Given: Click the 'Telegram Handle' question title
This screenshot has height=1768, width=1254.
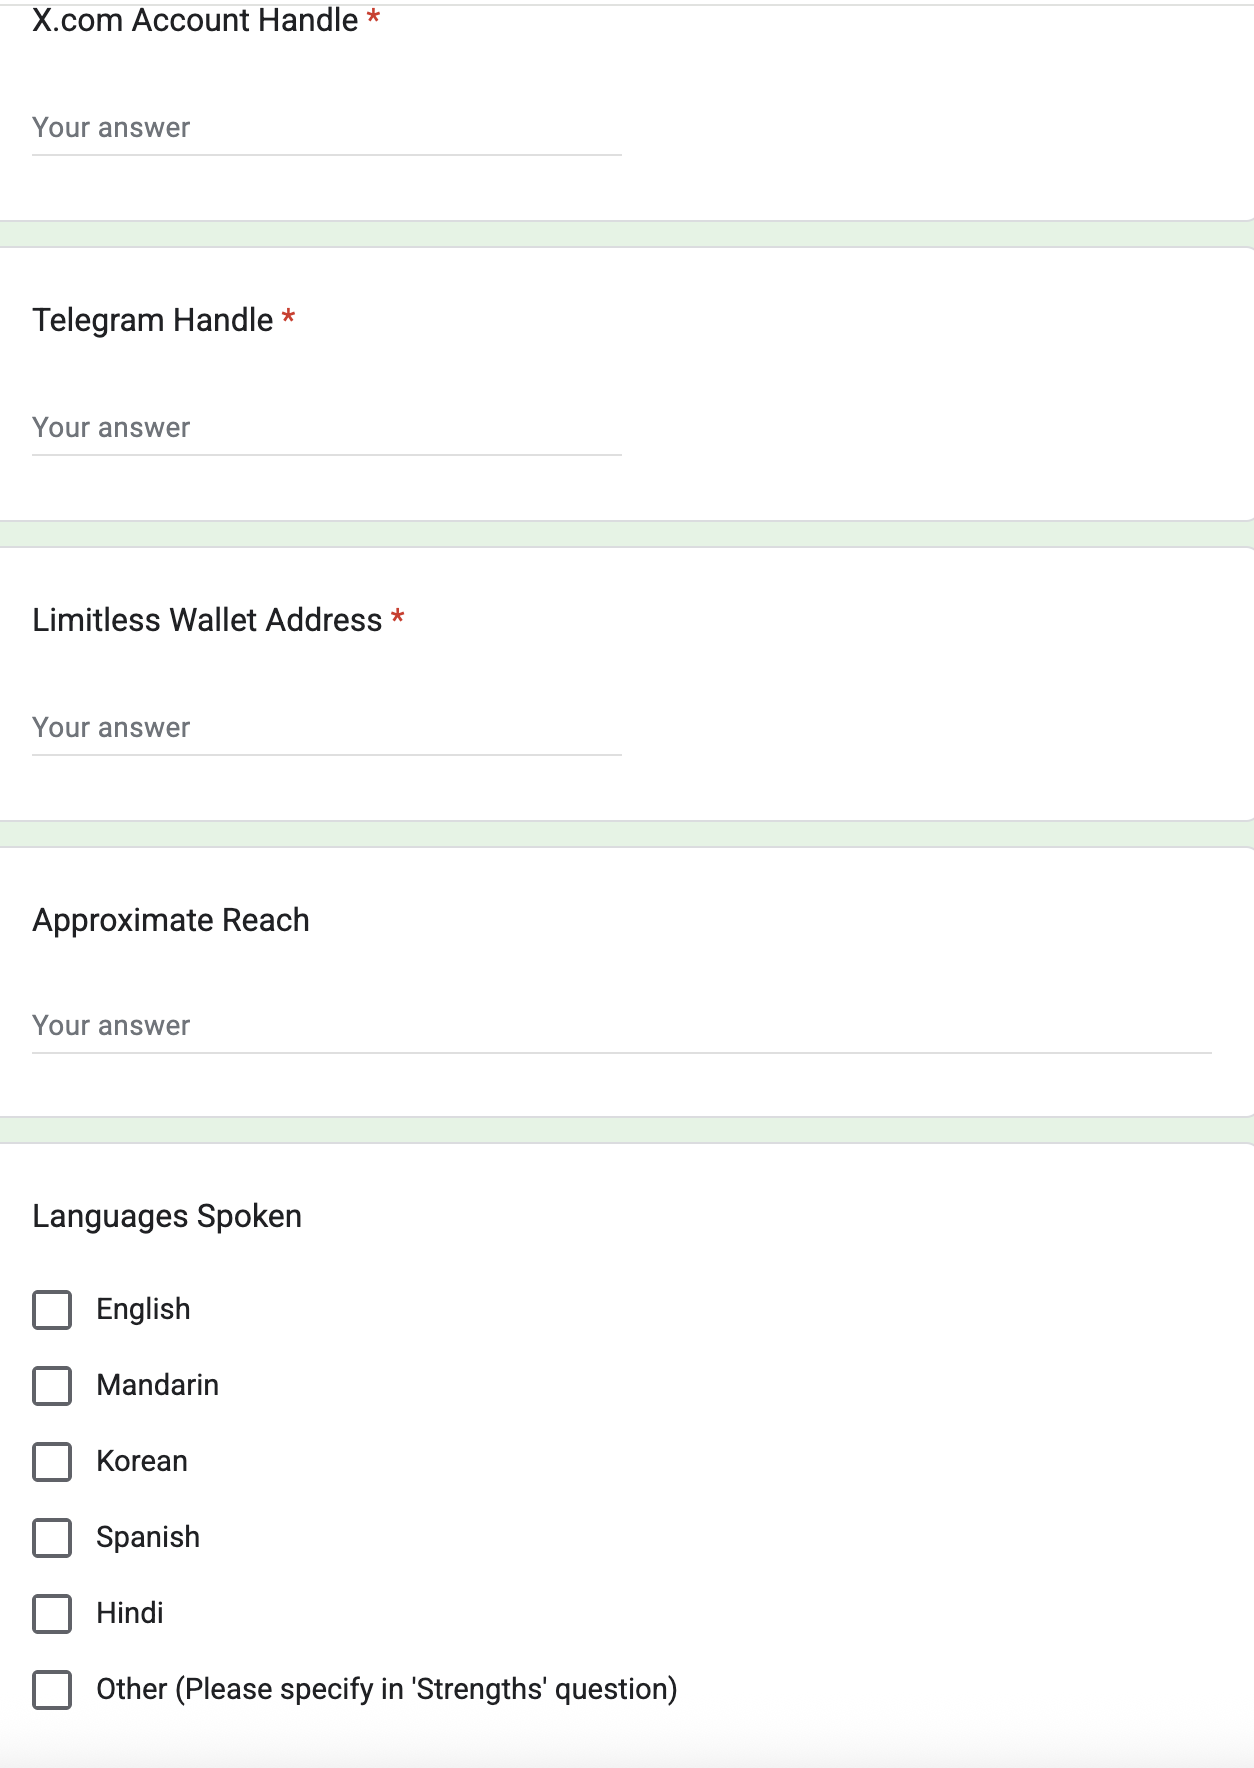Looking at the screenshot, I should [x=153, y=320].
